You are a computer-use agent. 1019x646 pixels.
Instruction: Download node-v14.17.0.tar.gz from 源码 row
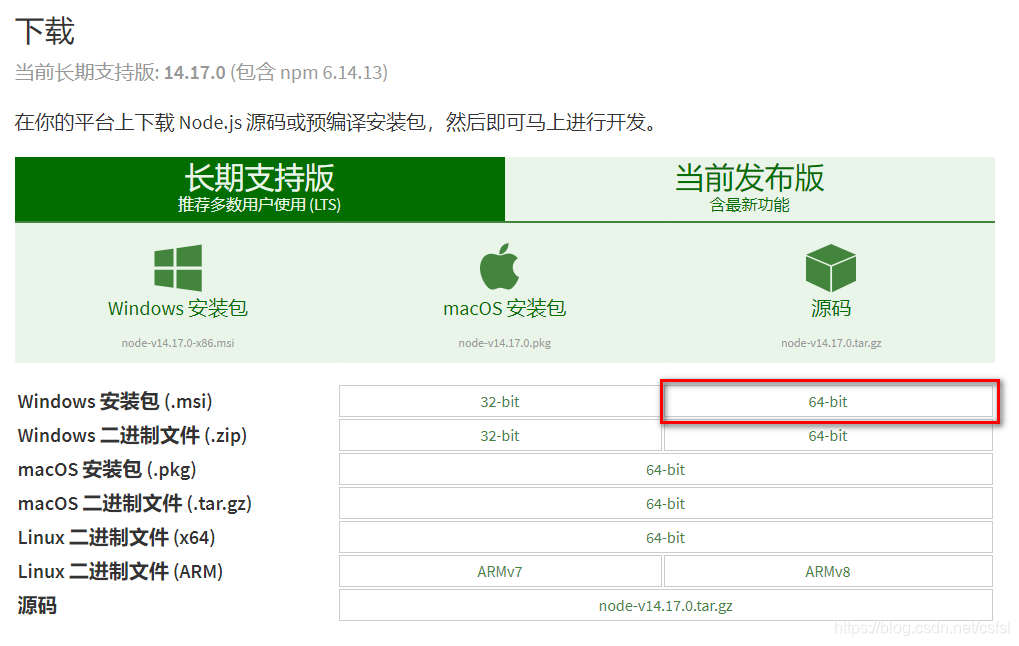tap(665, 606)
